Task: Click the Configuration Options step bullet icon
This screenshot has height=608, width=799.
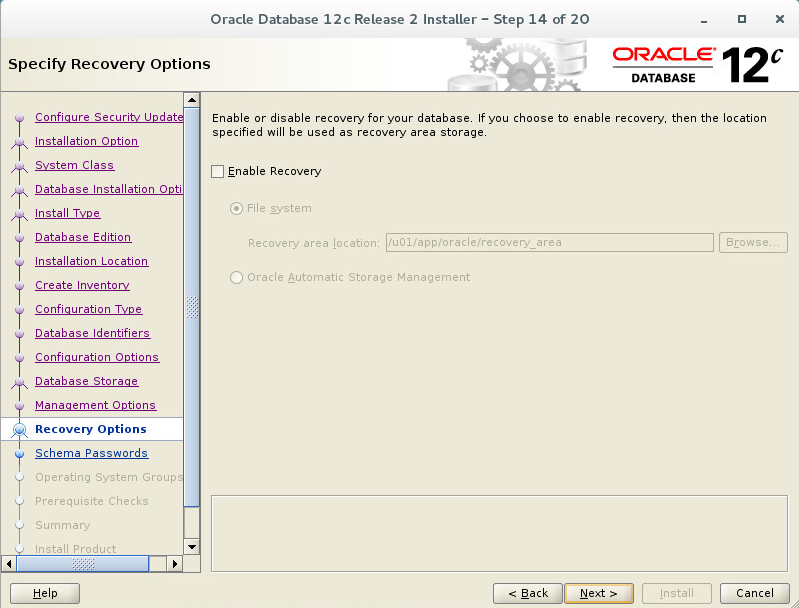Action: (19, 358)
